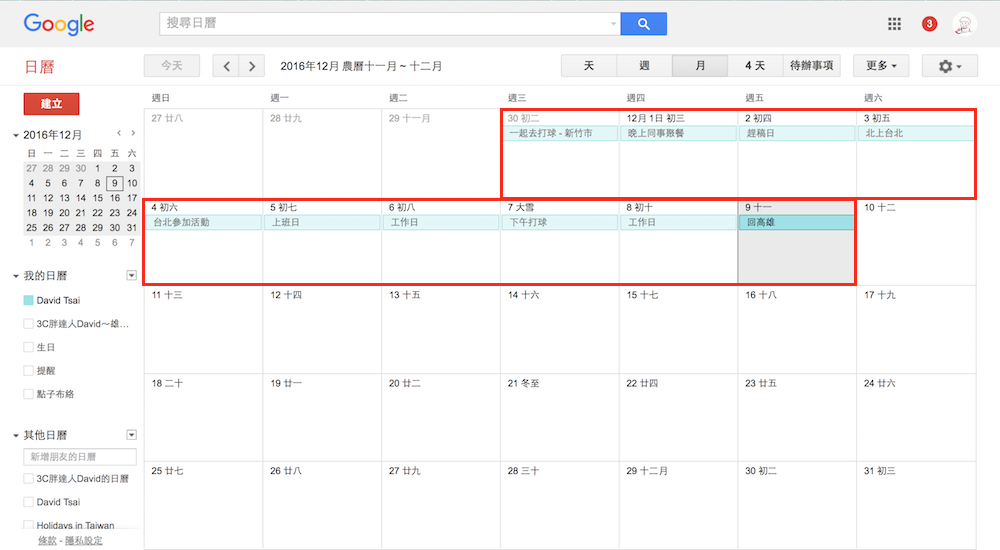This screenshot has height=550, width=1000.
Task: Open 其他日曆 options dropdown arrow
Action: tap(131, 435)
